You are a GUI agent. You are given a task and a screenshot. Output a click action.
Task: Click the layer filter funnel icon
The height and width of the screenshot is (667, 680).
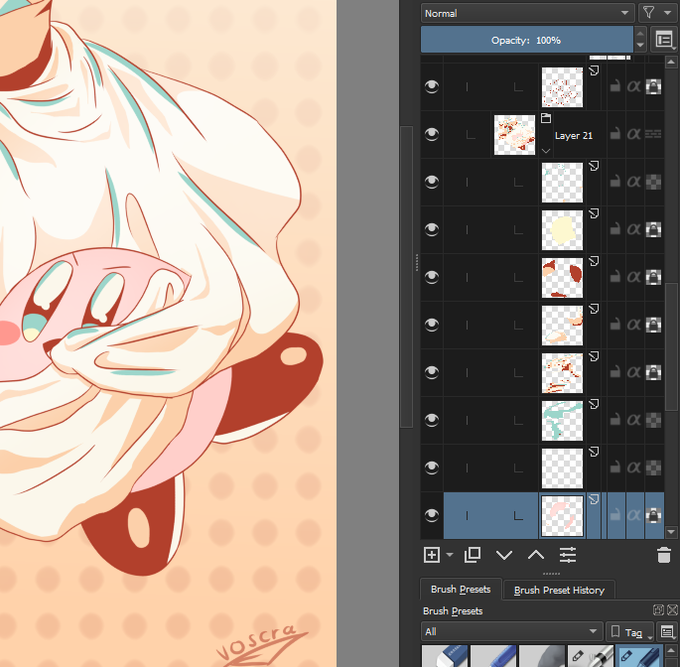pos(648,13)
